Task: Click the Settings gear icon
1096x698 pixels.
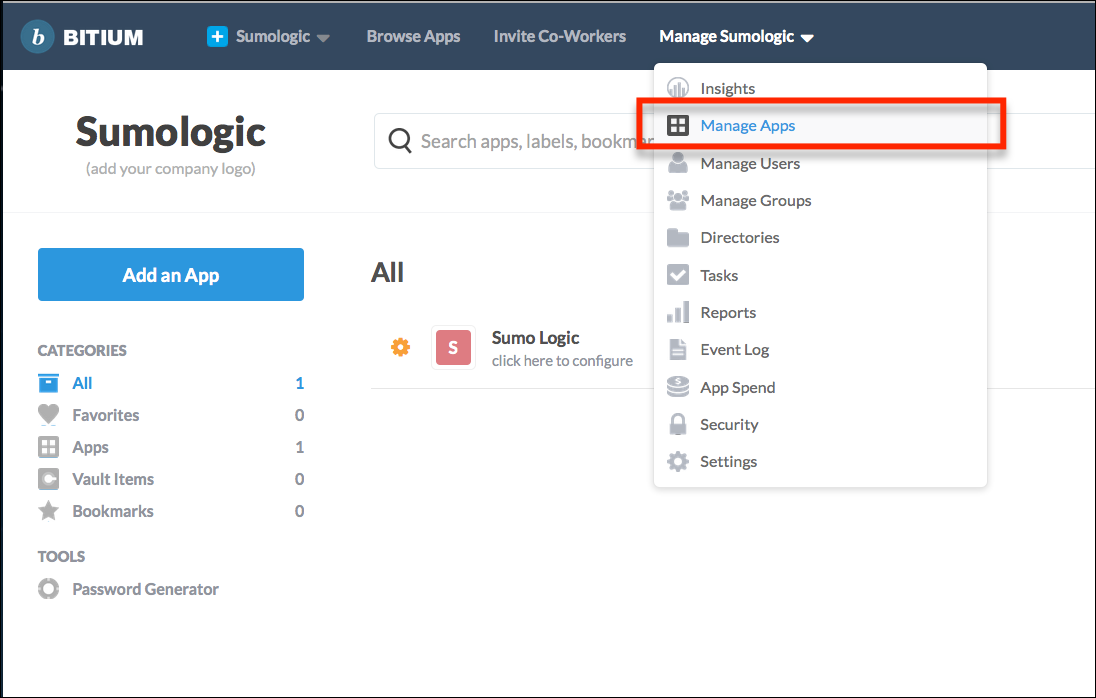Action: tap(678, 461)
